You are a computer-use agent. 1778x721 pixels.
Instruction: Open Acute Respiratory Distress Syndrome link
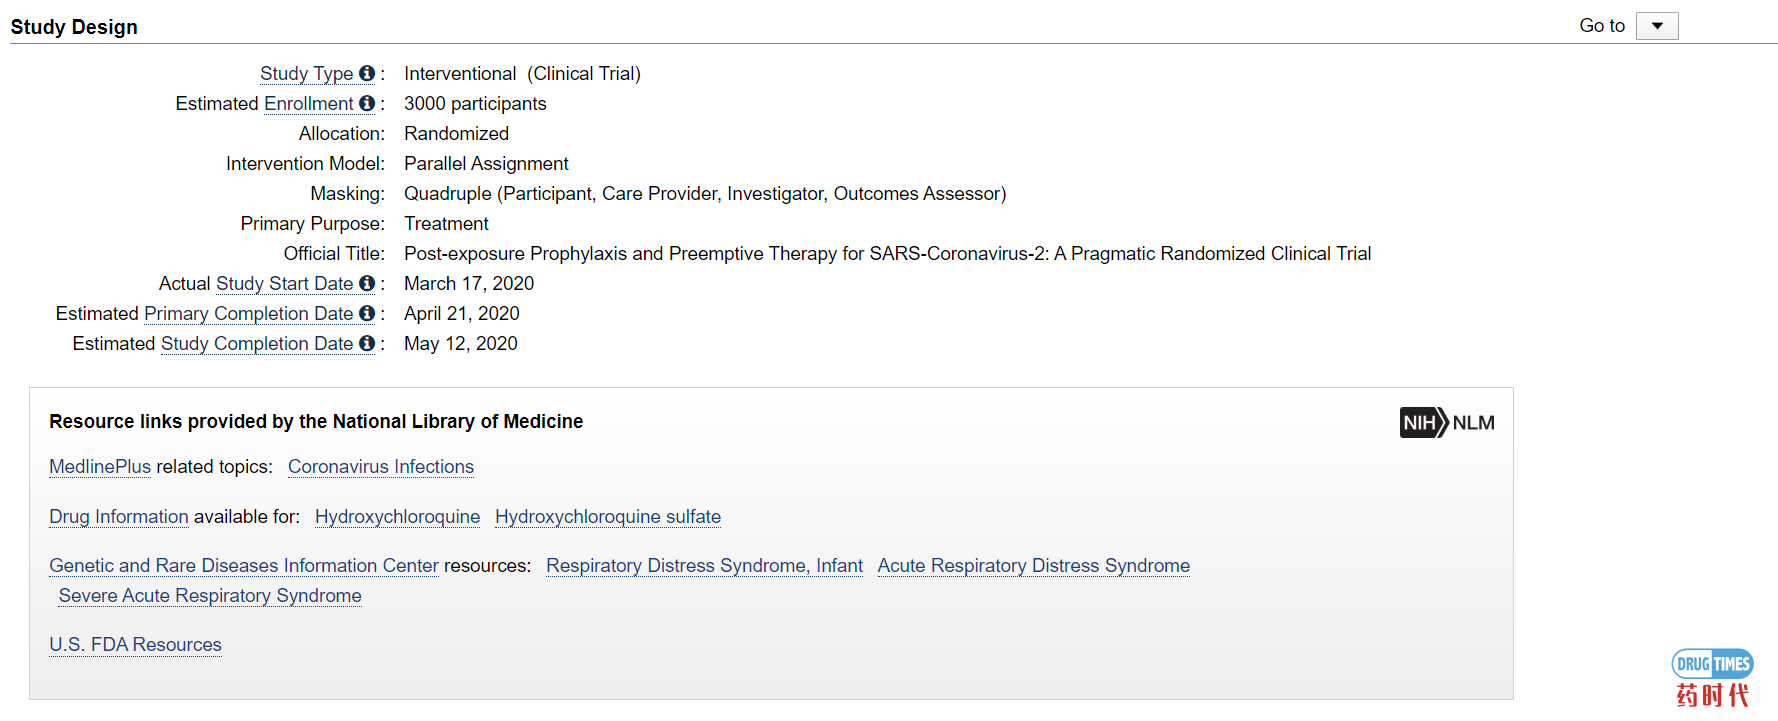[x=1034, y=566]
